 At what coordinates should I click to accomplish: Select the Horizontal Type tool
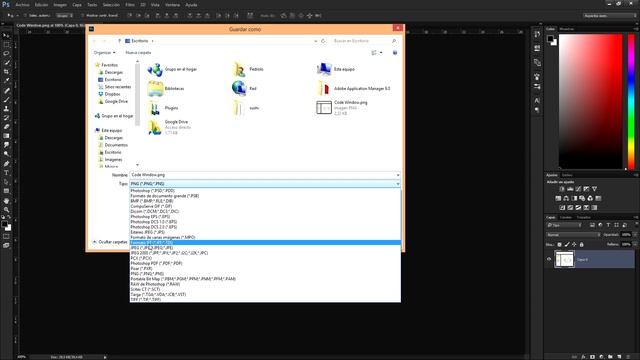tap(6, 173)
